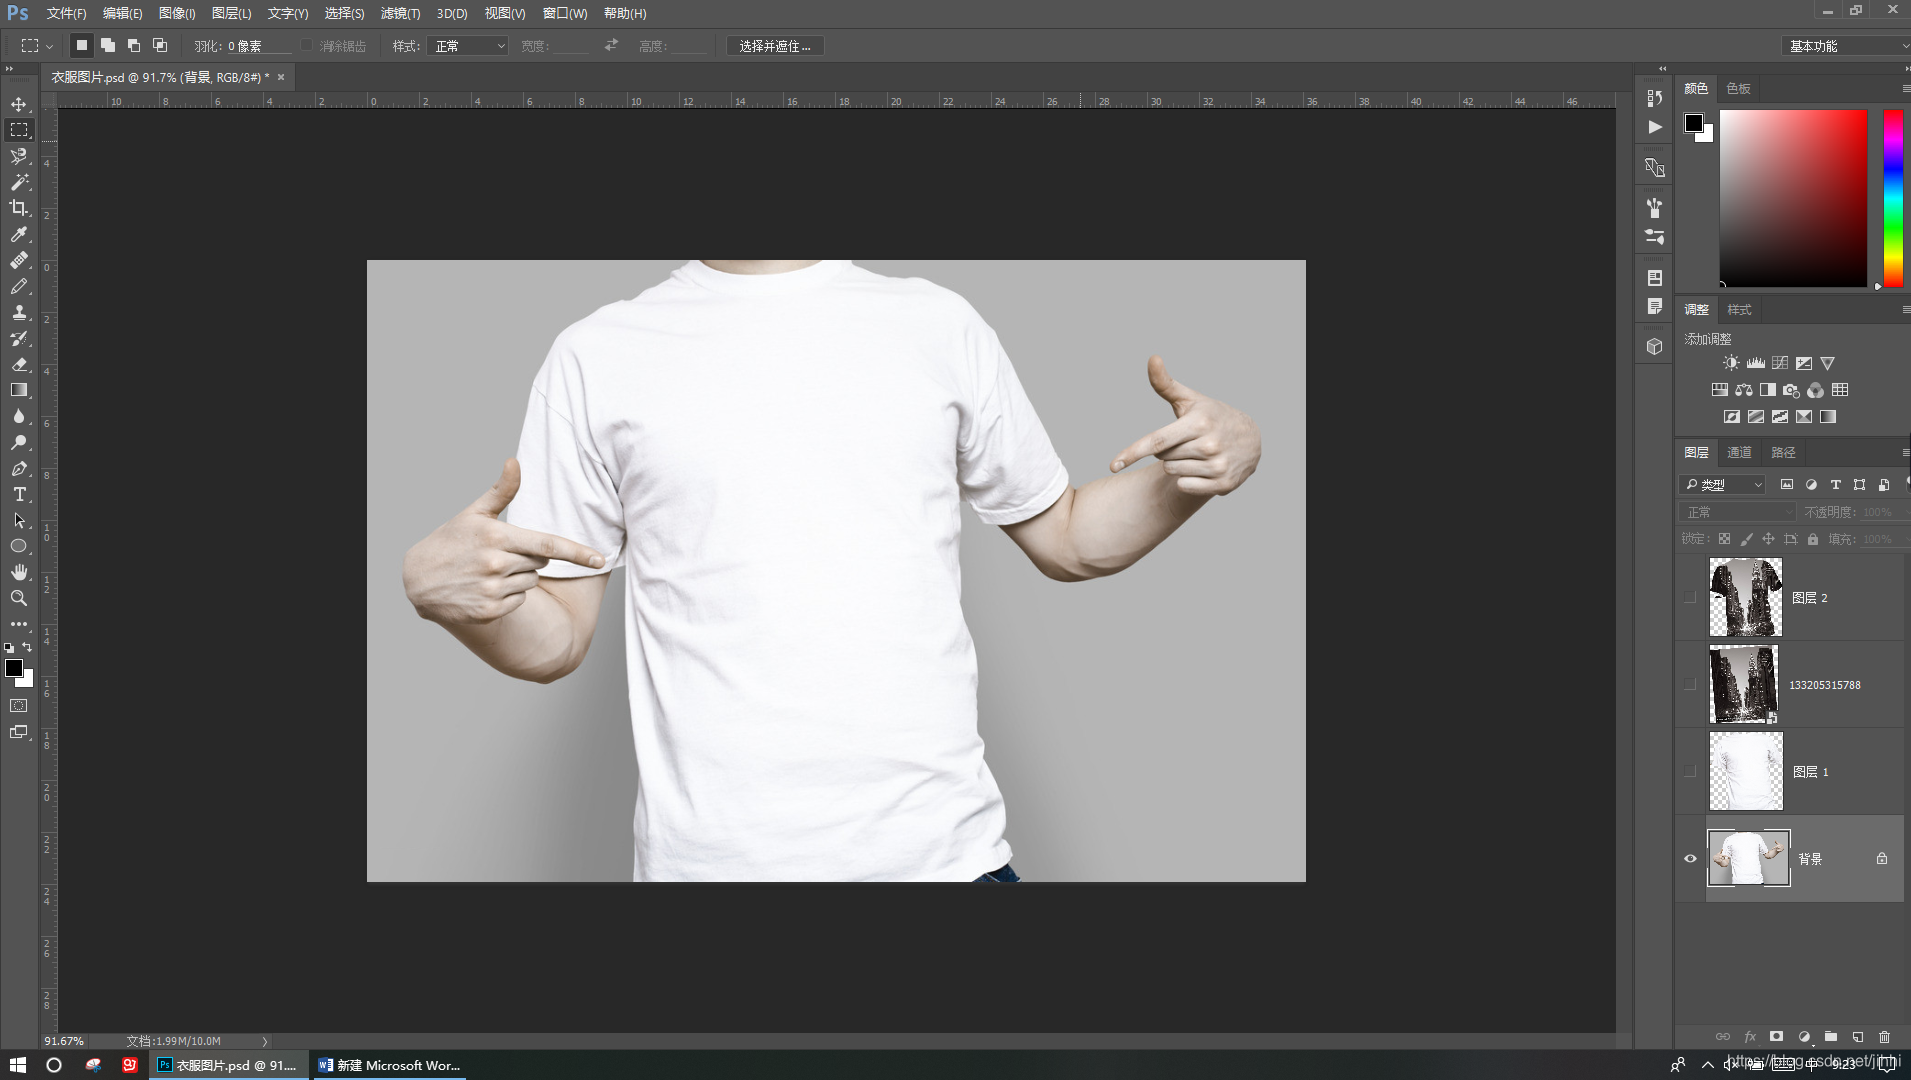Open the 滤镜(T) menu

[400, 14]
